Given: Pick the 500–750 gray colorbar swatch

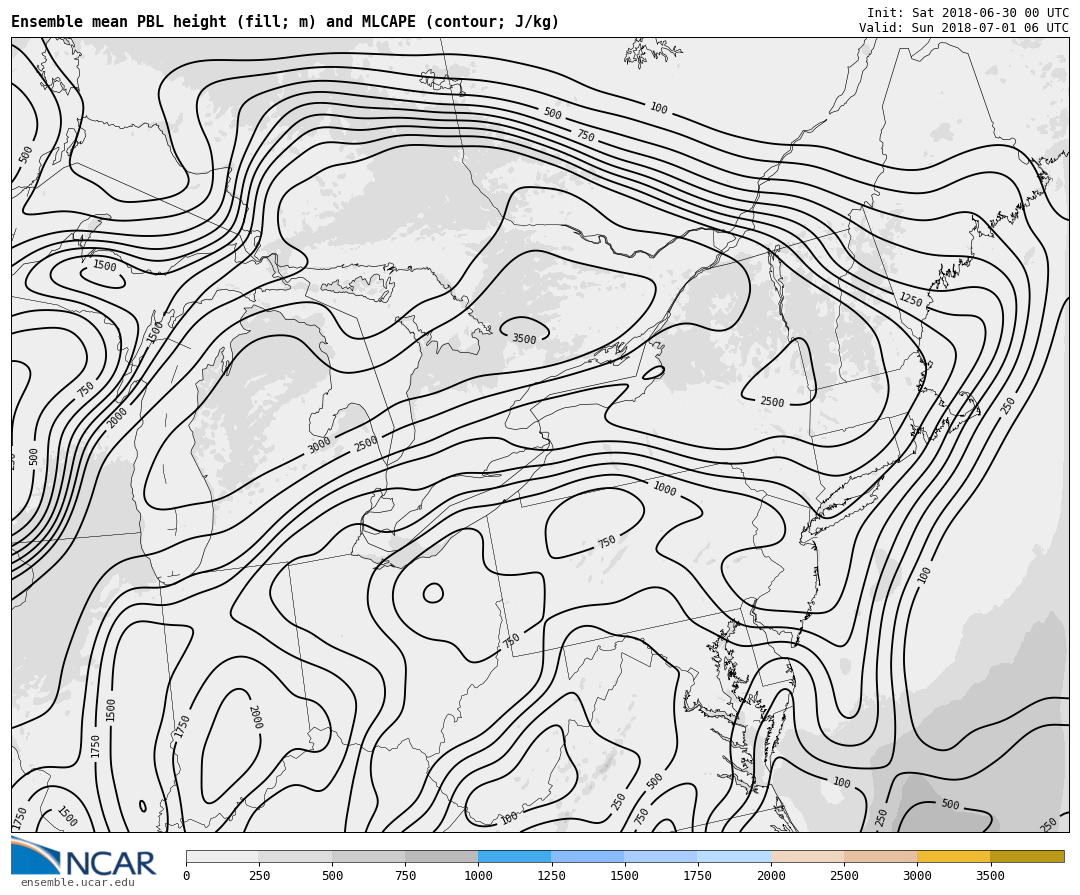Looking at the screenshot, I should click(368, 856).
